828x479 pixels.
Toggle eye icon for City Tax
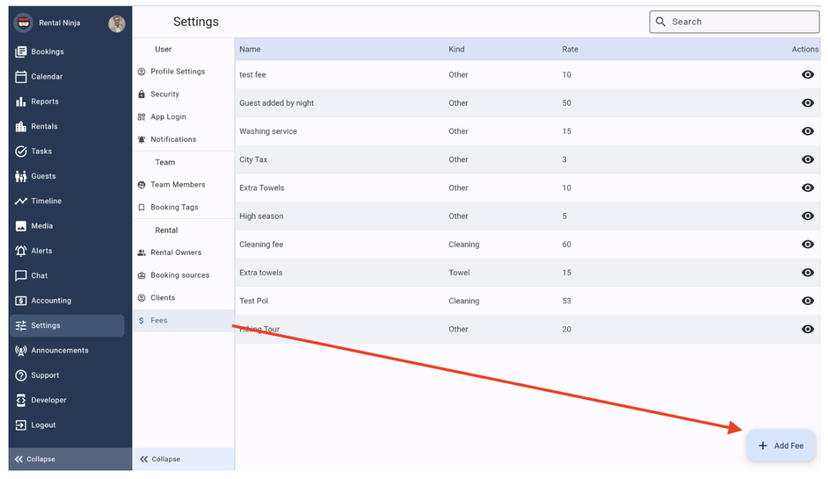pyautogui.click(x=807, y=159)
